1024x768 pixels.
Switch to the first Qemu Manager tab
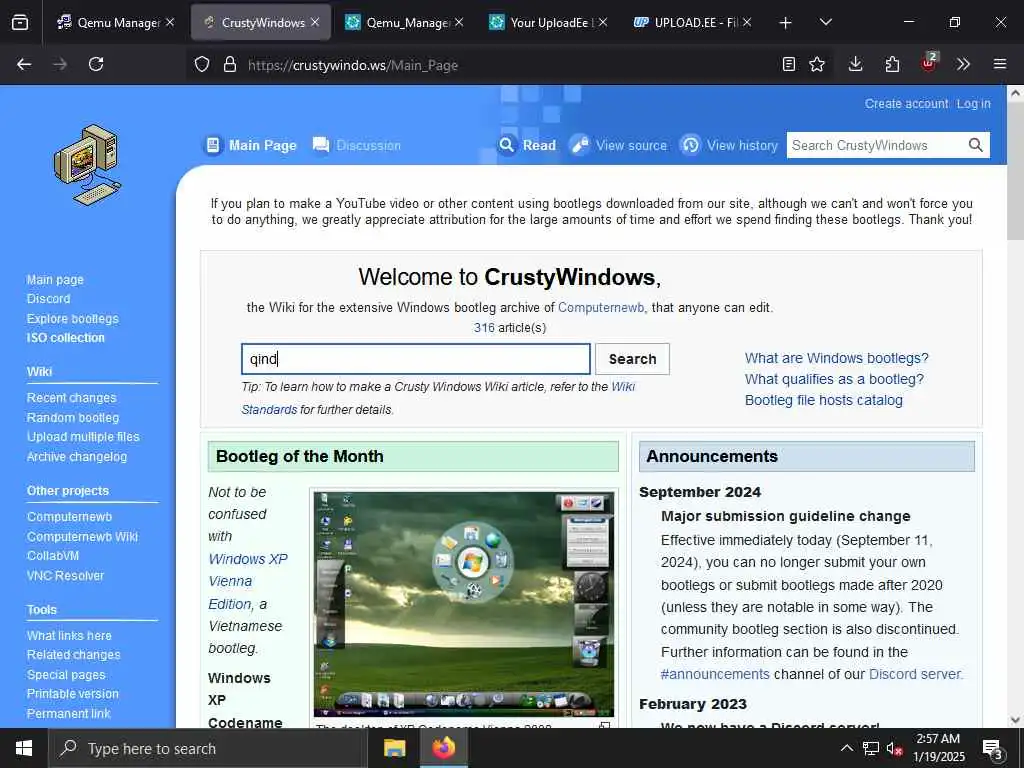pyautogui.click(x=118, y=22)
